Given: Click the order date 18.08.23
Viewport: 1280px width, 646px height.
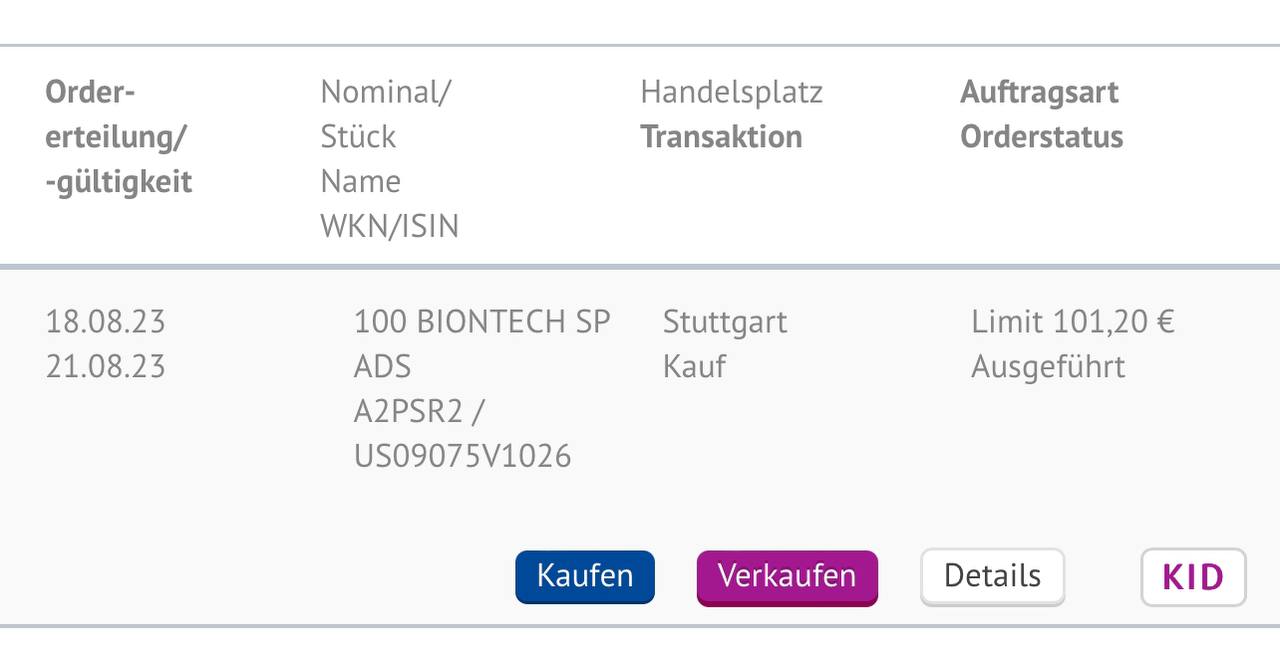Looking at the screenshot, I should 108,322.
